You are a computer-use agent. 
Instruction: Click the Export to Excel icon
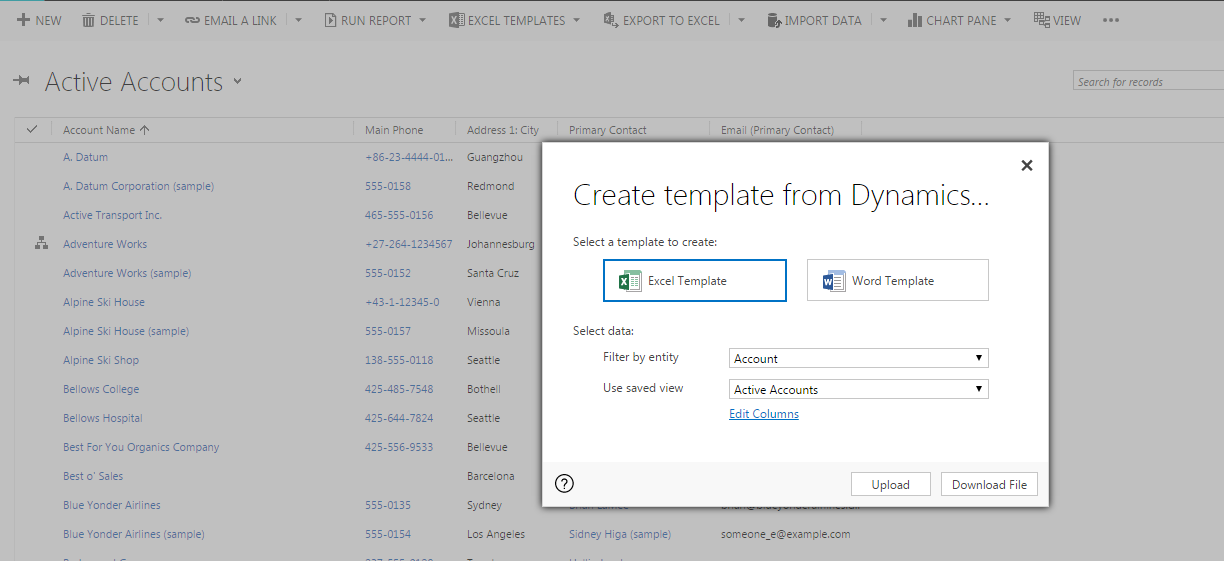coord(610,20)
